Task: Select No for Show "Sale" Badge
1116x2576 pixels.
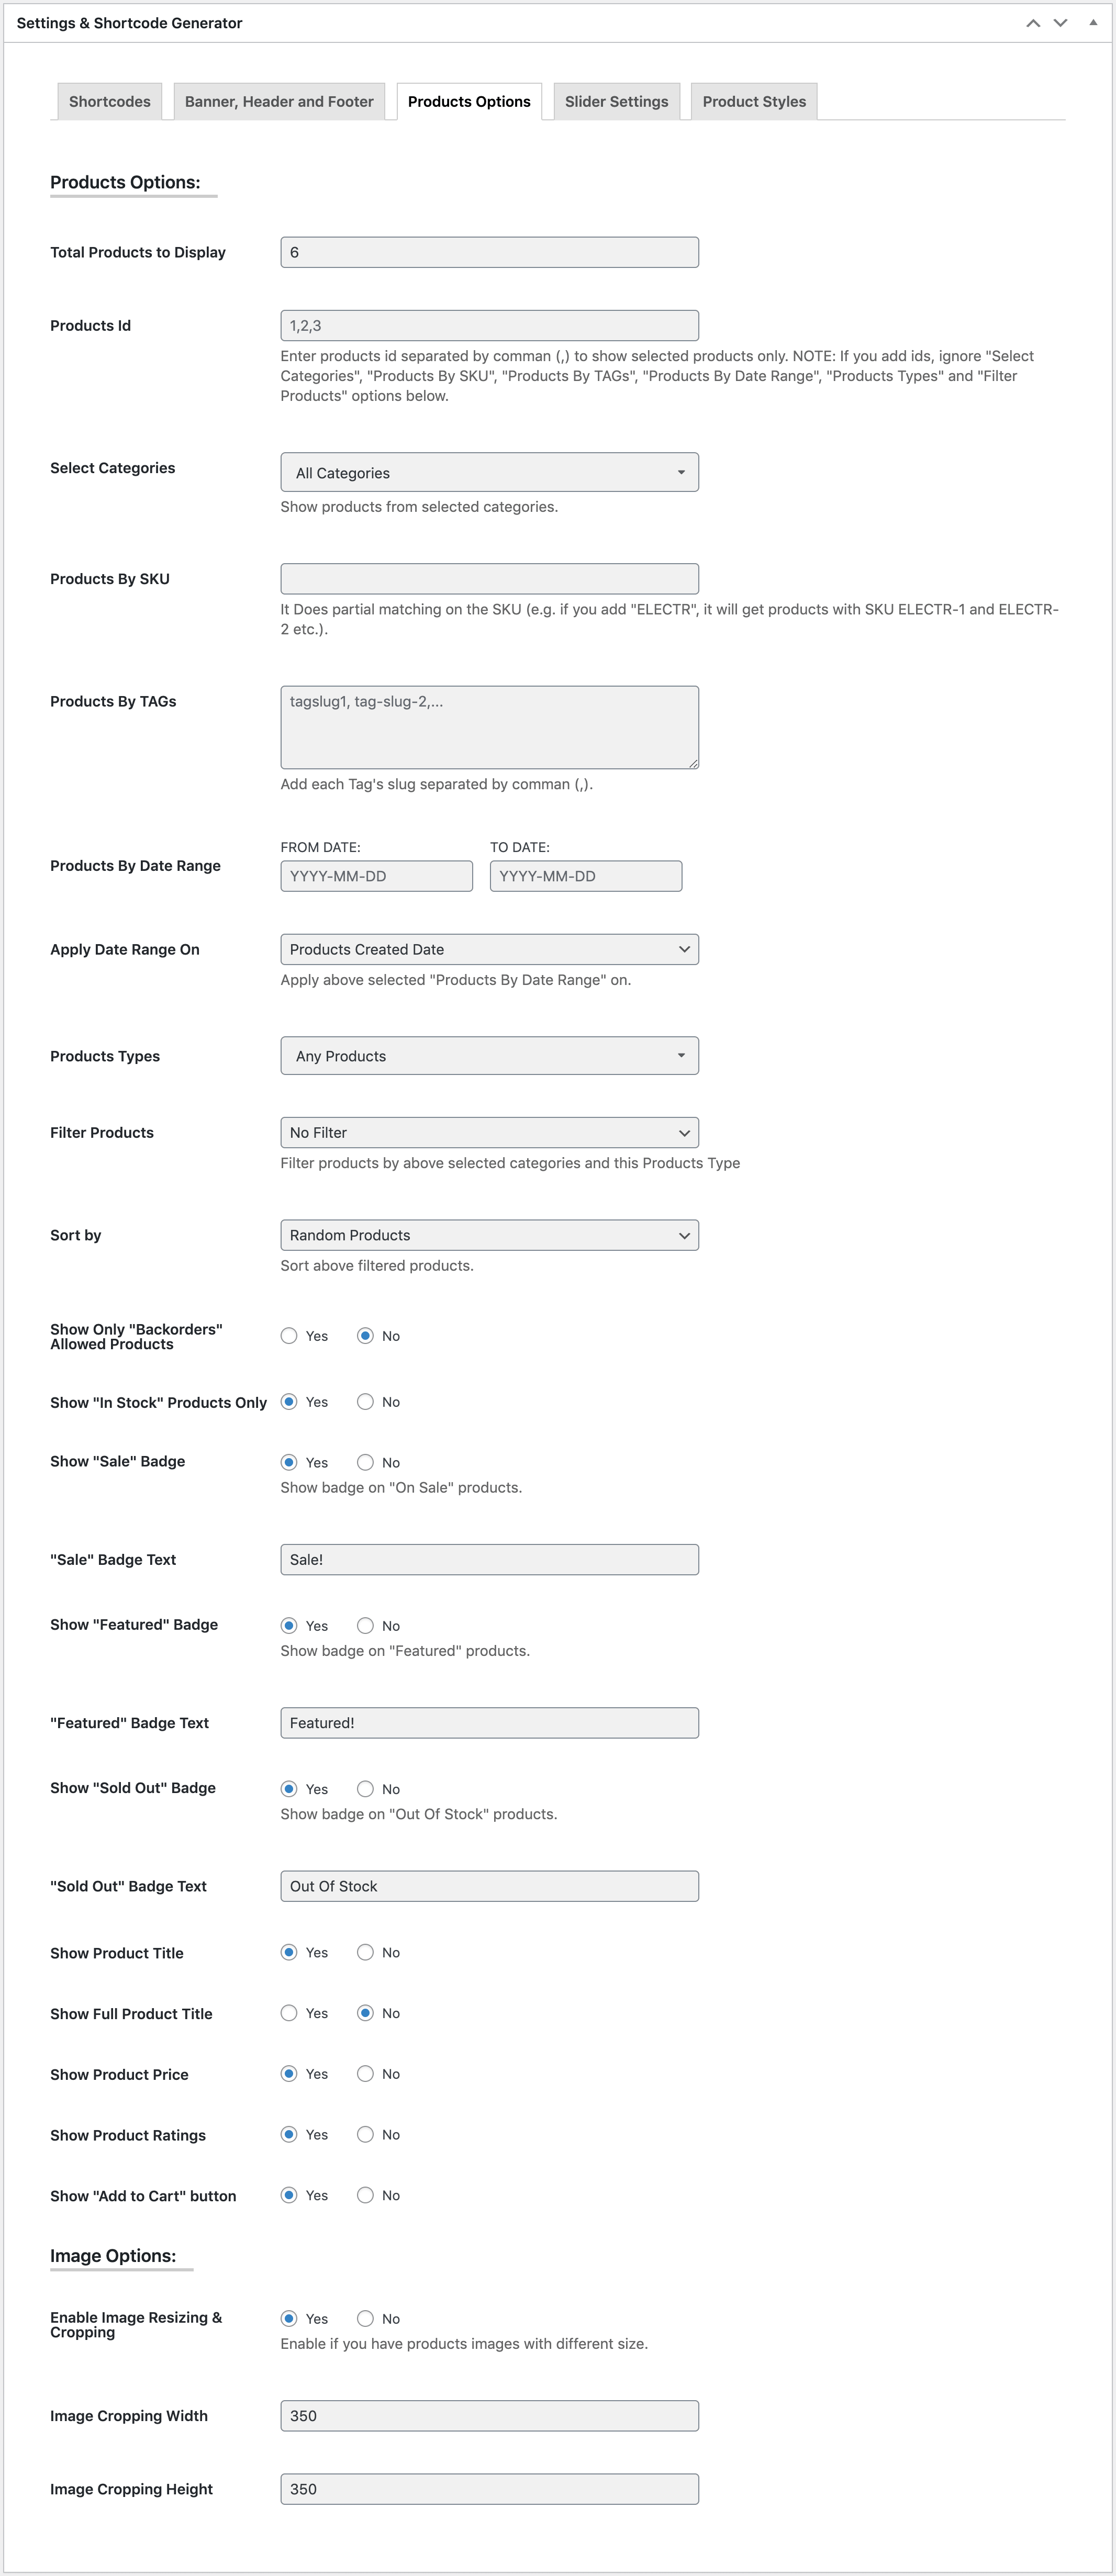Action: tap(366, 1463)
